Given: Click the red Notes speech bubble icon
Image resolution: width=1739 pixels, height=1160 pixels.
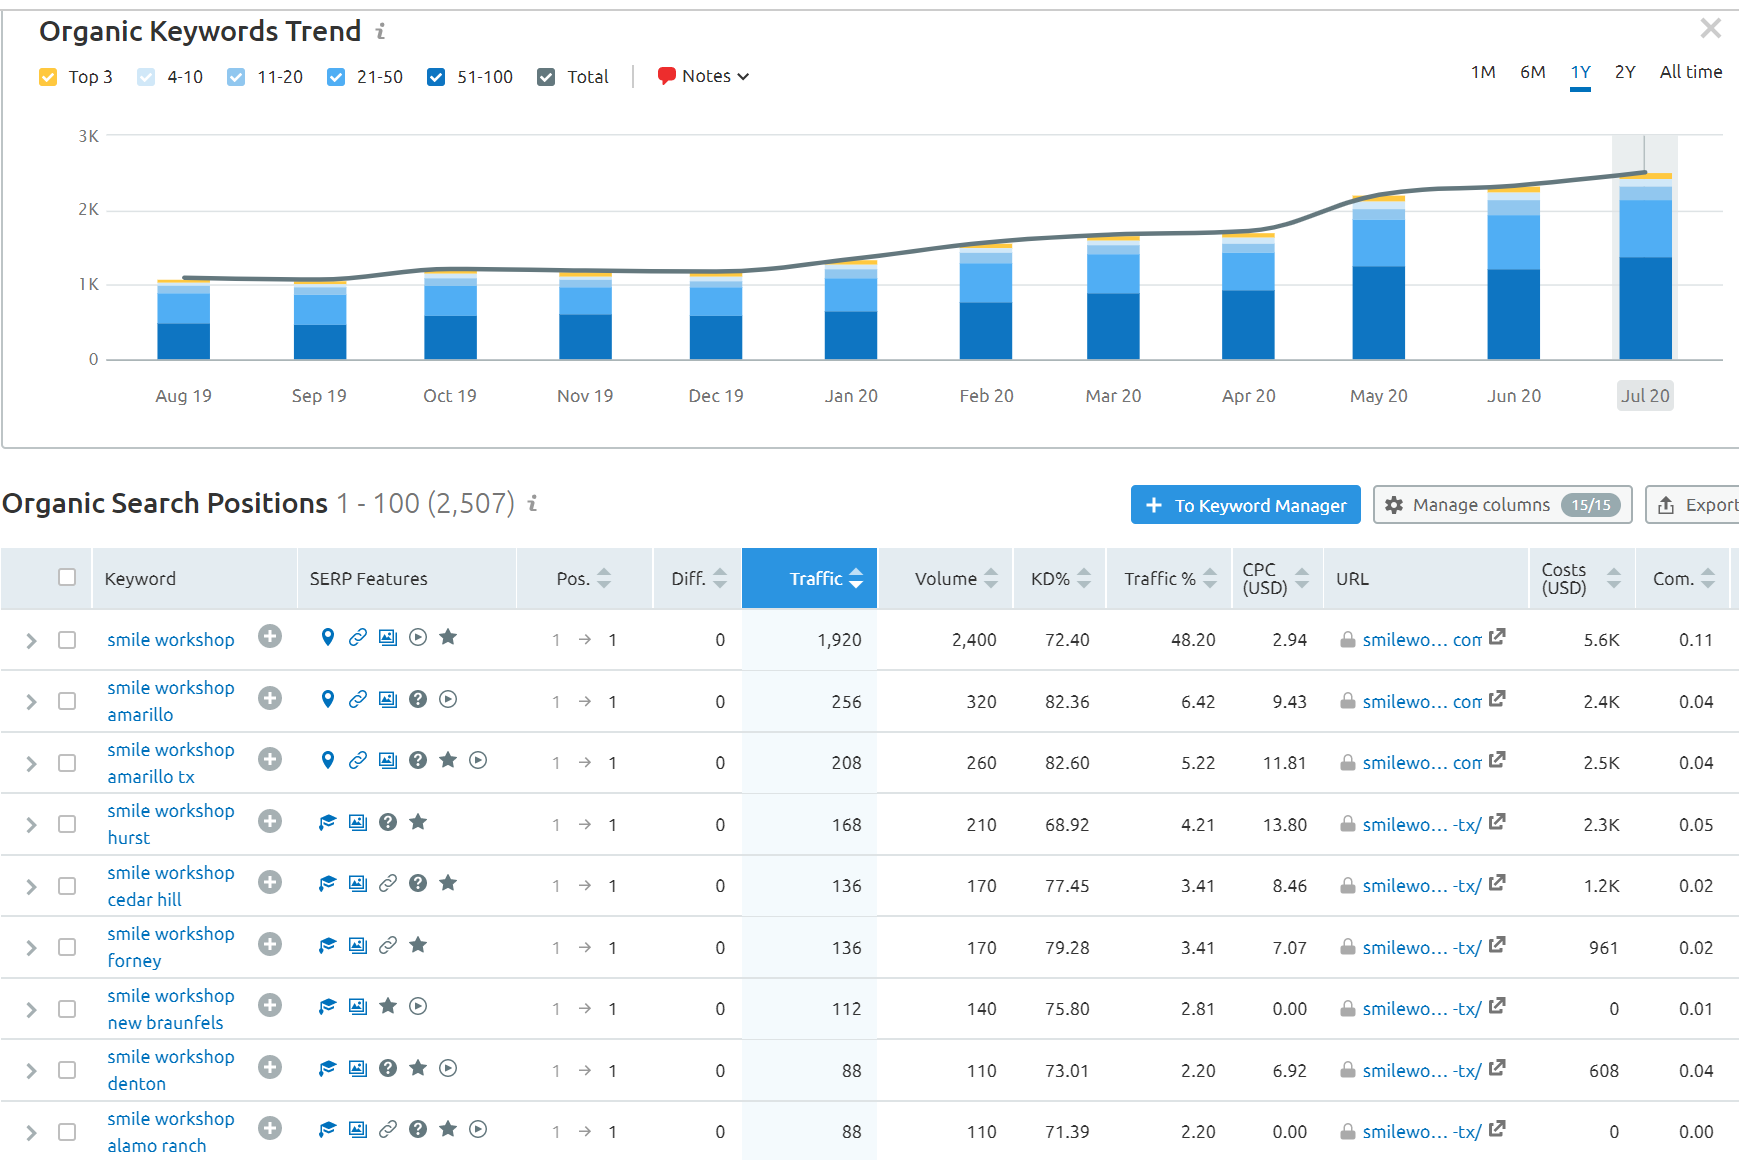Looking at the screenshot, I should click(666, 76).
